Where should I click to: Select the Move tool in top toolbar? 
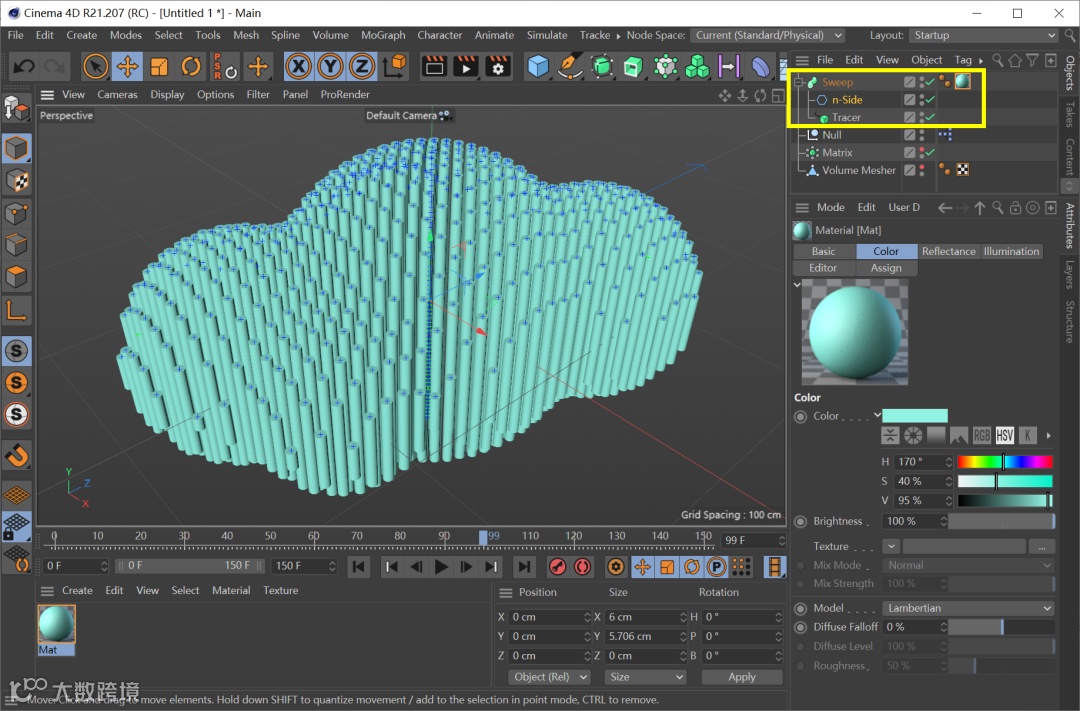(127, 67)
